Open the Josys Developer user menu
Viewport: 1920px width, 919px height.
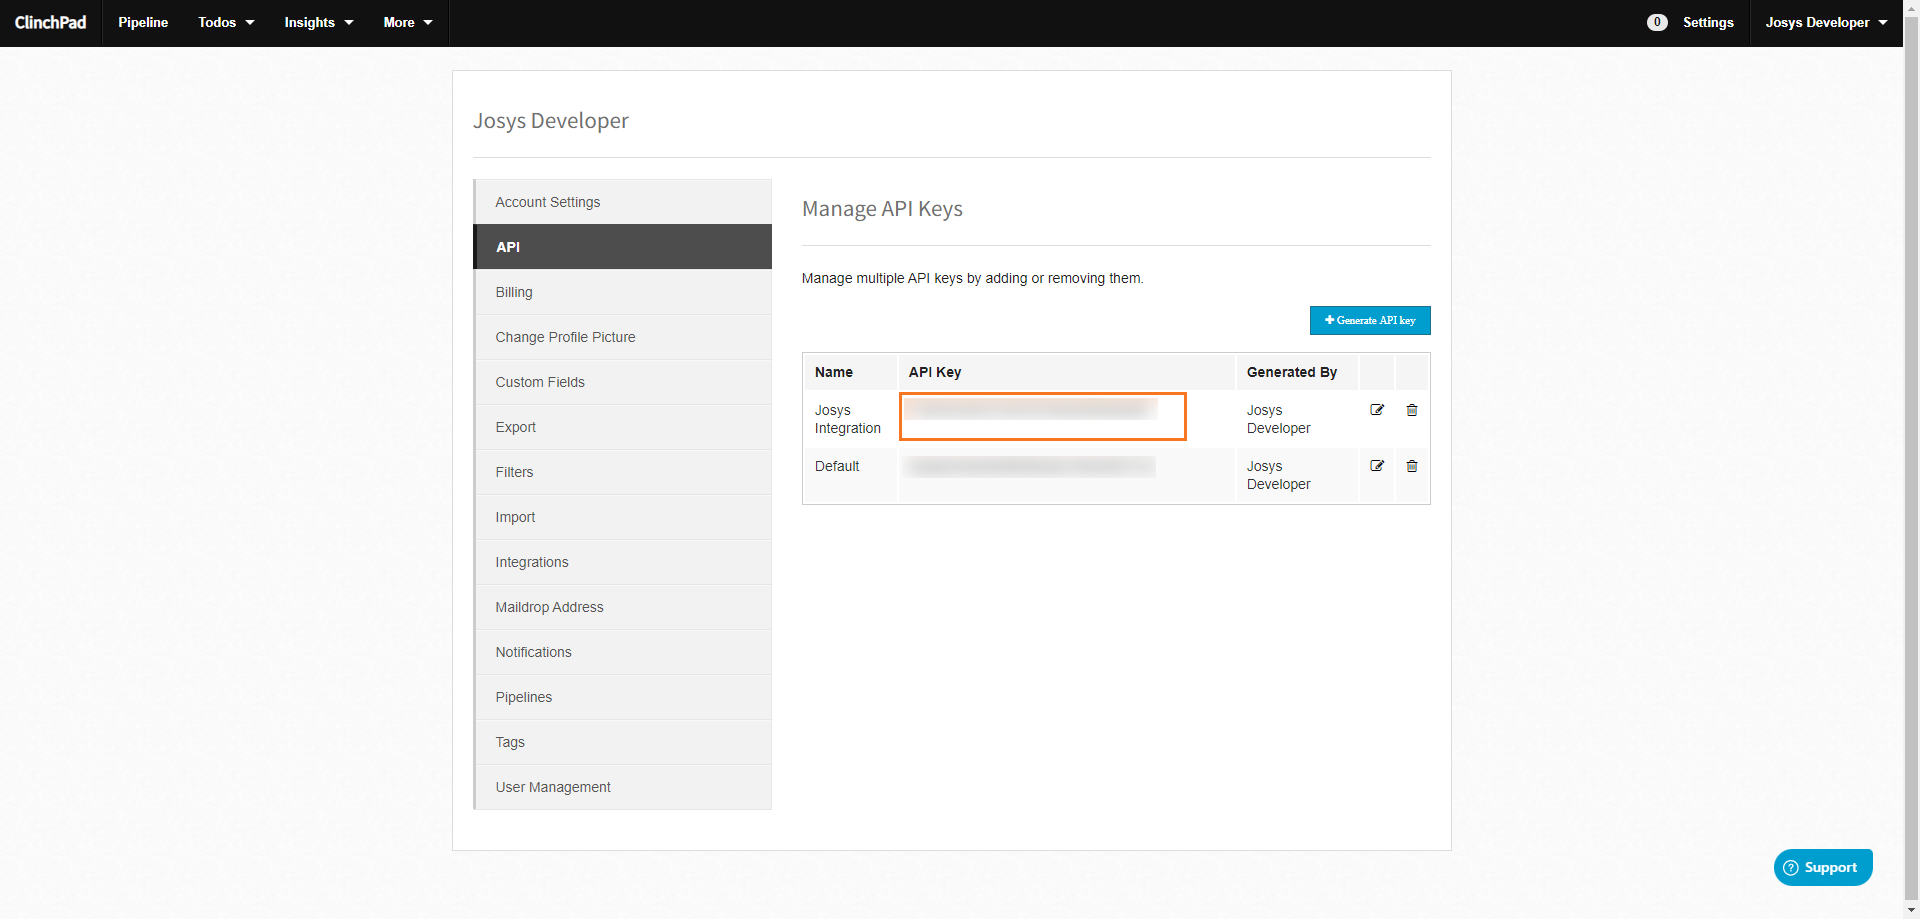[1826, 22]
